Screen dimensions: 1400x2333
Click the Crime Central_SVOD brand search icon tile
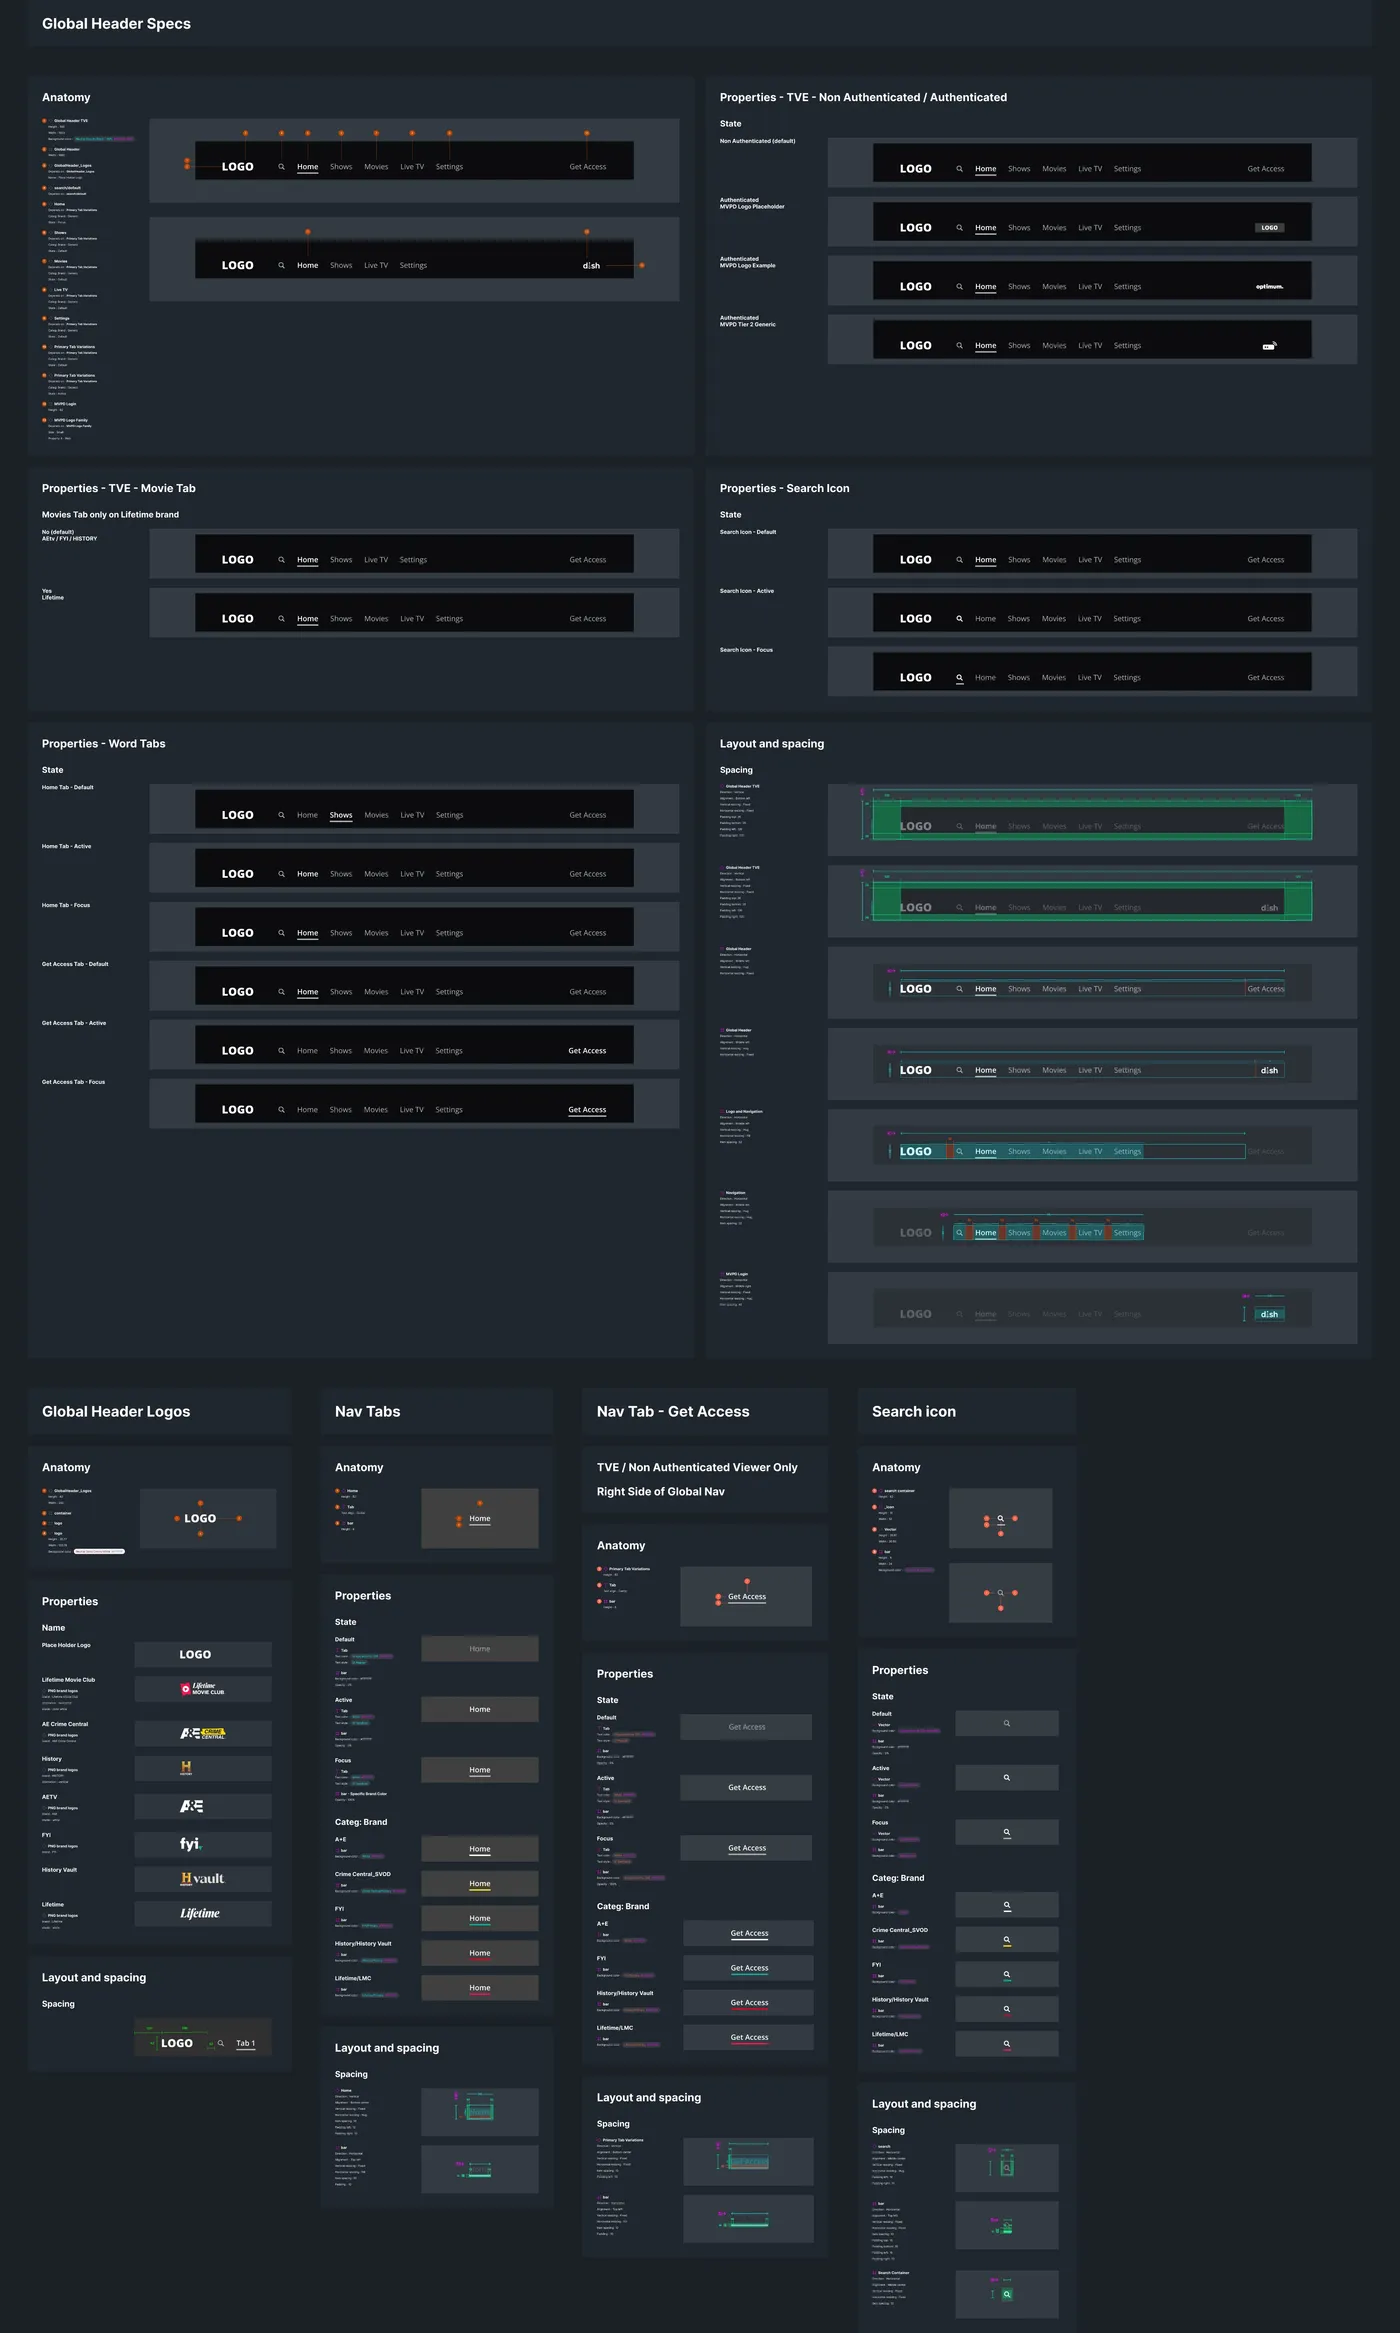click(x=1007, y=1940)
